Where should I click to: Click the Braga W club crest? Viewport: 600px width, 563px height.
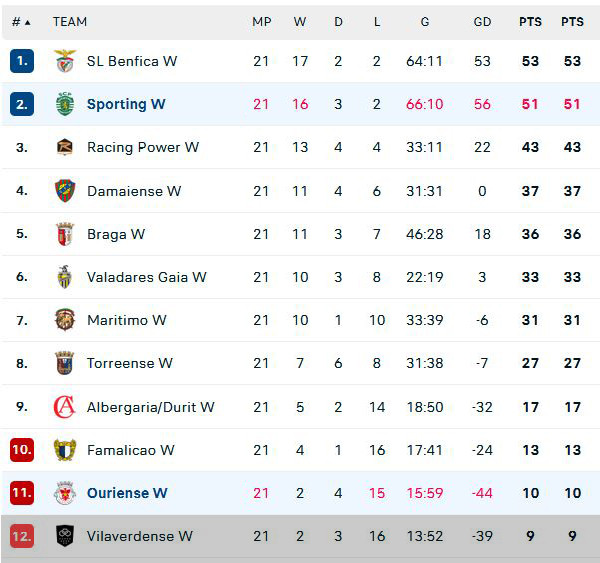65,234
